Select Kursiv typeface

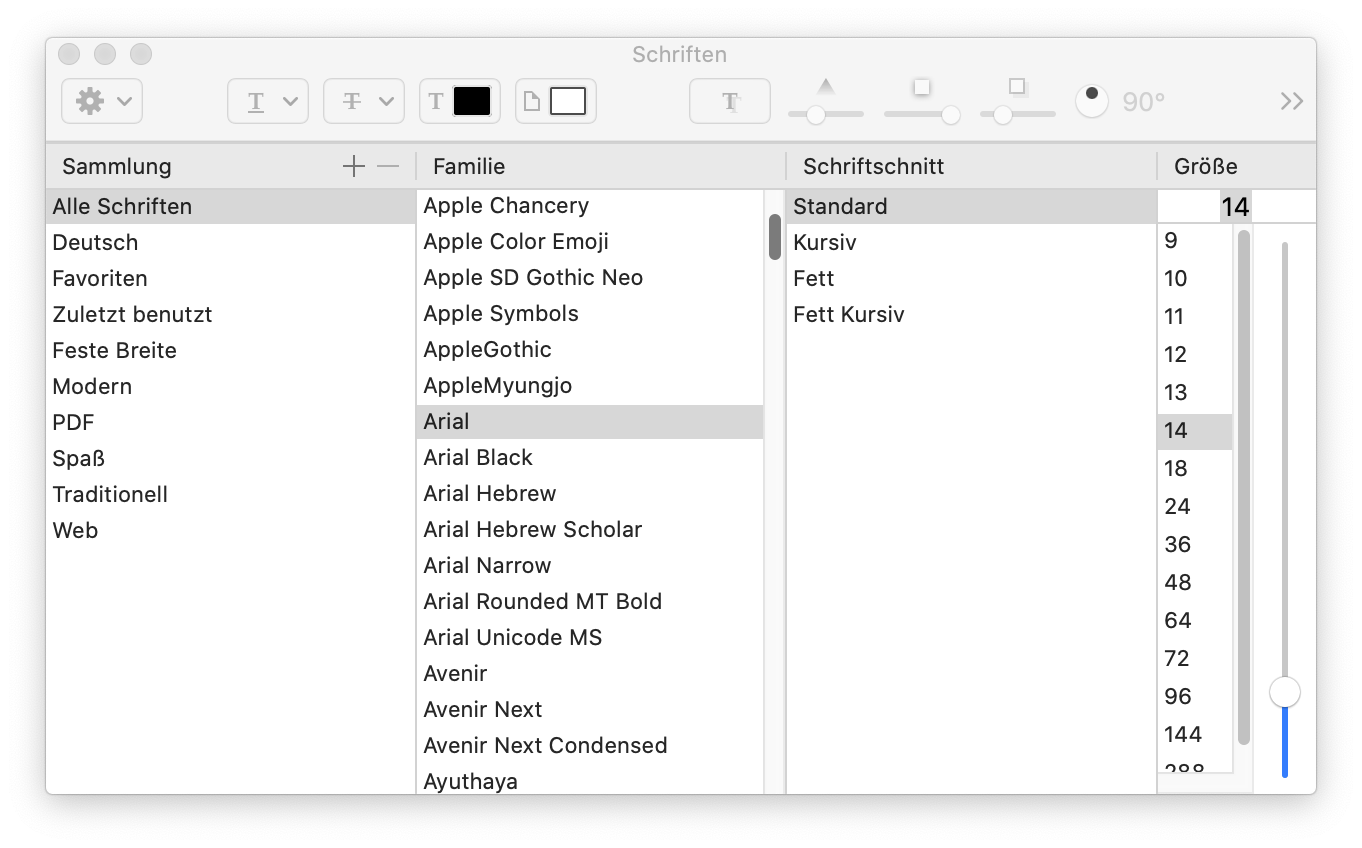pyautogui.click(x=971, y=242)
